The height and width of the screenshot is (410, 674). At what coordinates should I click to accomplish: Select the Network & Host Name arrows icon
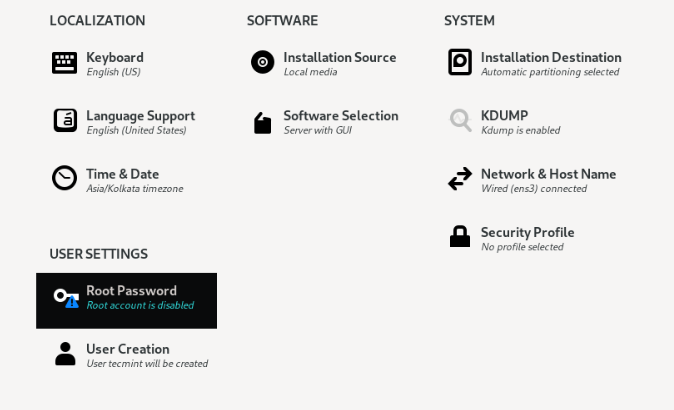pos(460,178)
